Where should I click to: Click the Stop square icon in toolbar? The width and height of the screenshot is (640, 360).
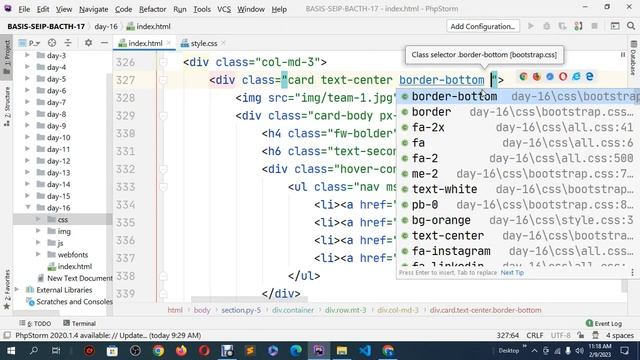pos(595,26)
